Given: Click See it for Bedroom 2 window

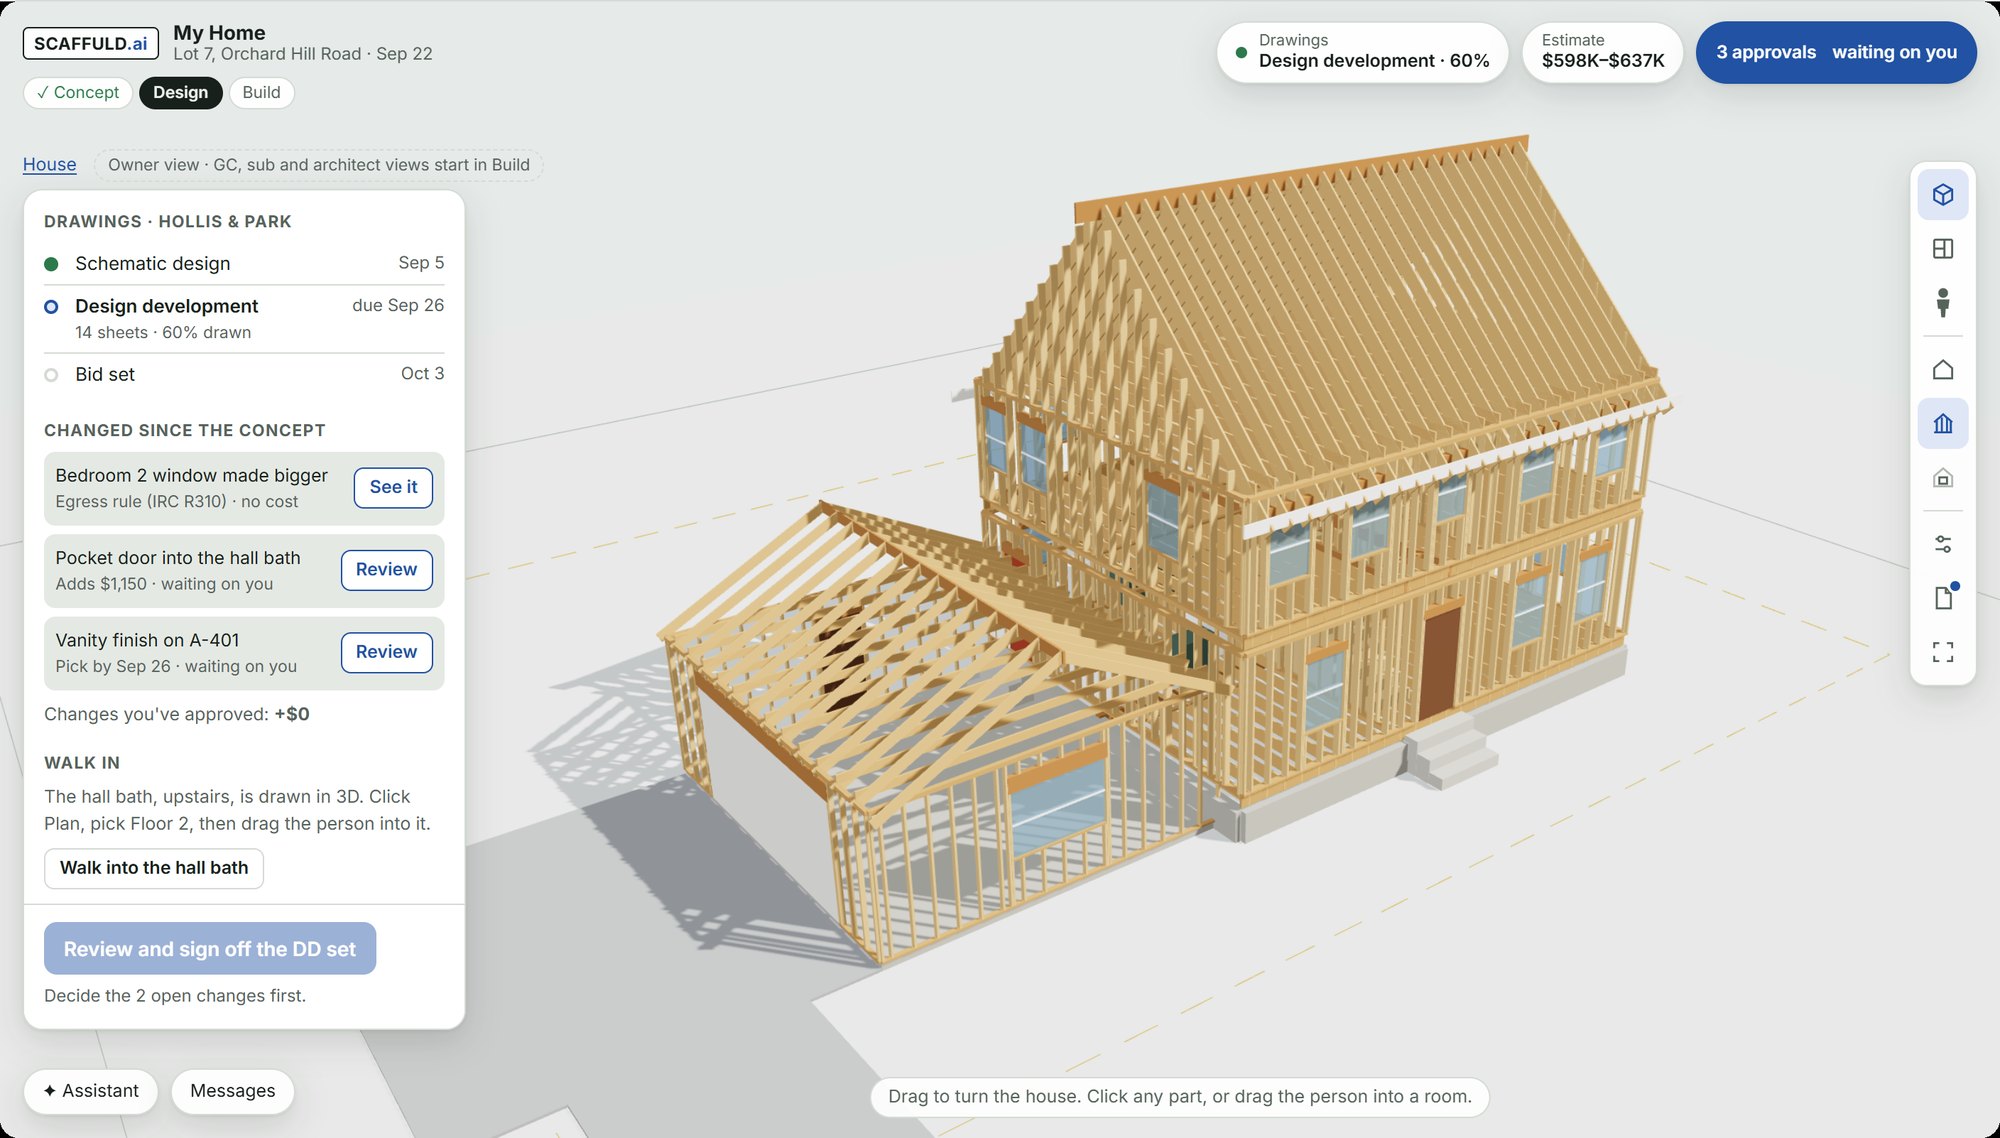Looking at the screenshot, I should (393, 487).
